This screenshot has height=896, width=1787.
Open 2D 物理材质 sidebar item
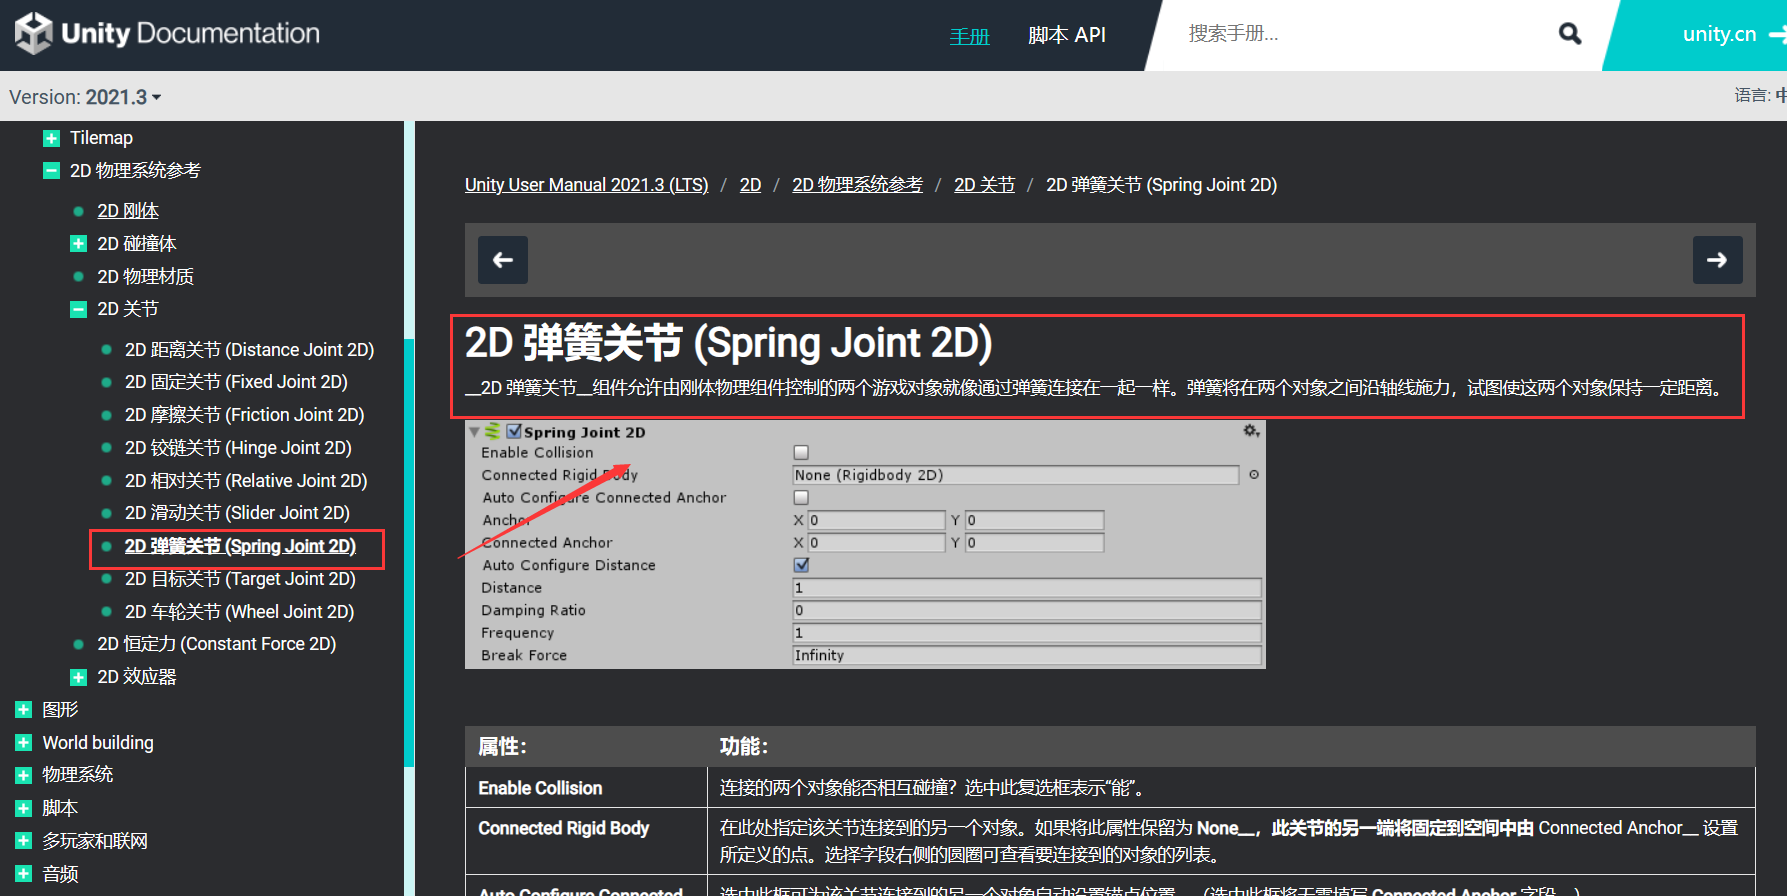146,277
